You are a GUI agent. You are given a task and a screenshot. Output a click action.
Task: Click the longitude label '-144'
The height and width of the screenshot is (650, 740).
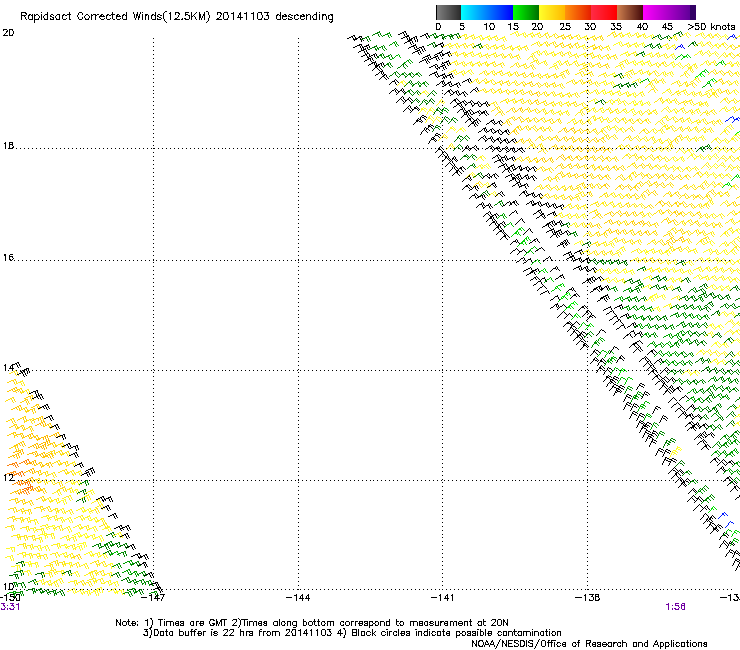point(298,598)
